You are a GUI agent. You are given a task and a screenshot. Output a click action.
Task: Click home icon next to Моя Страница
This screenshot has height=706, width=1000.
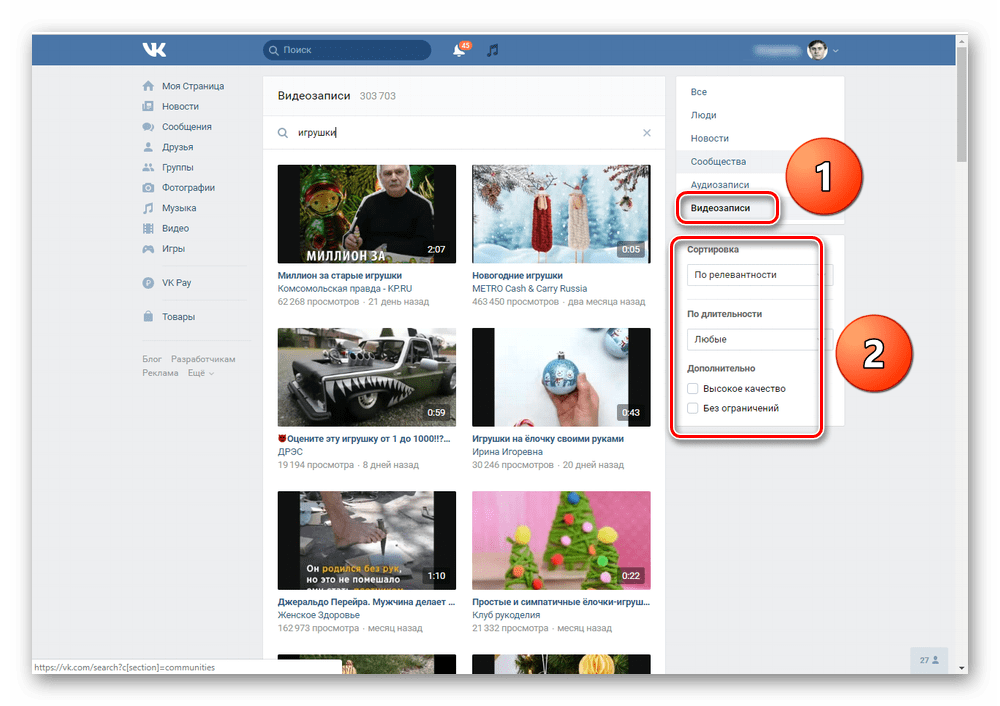148,86
